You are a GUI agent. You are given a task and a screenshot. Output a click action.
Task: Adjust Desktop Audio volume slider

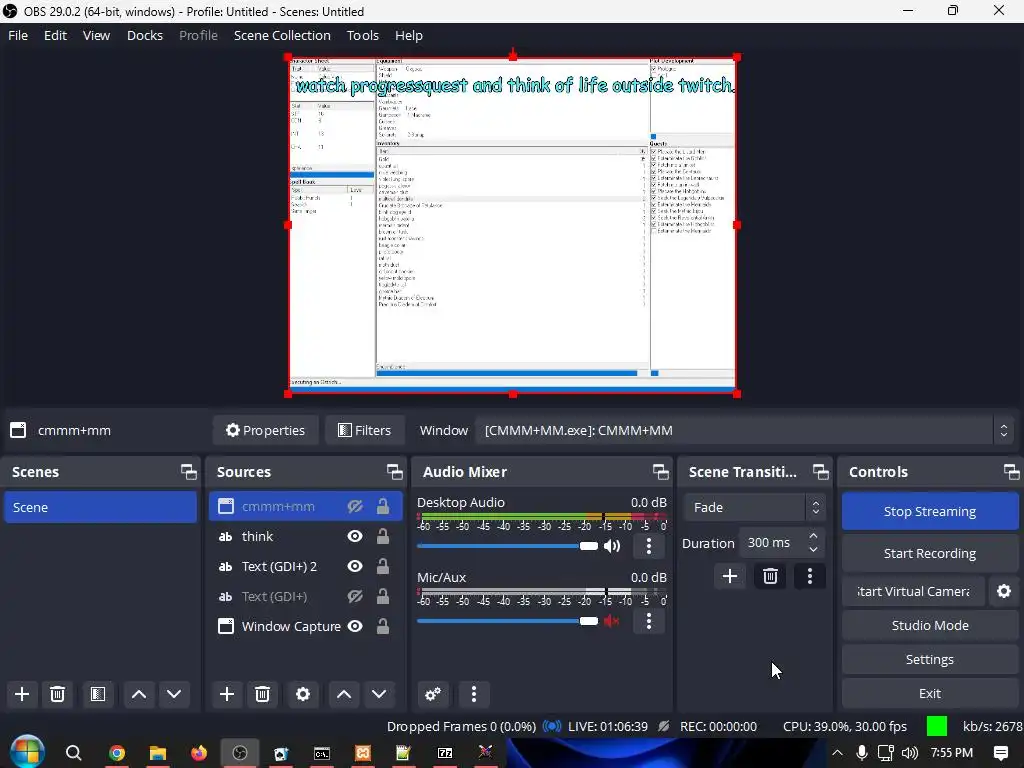[507, 546]
